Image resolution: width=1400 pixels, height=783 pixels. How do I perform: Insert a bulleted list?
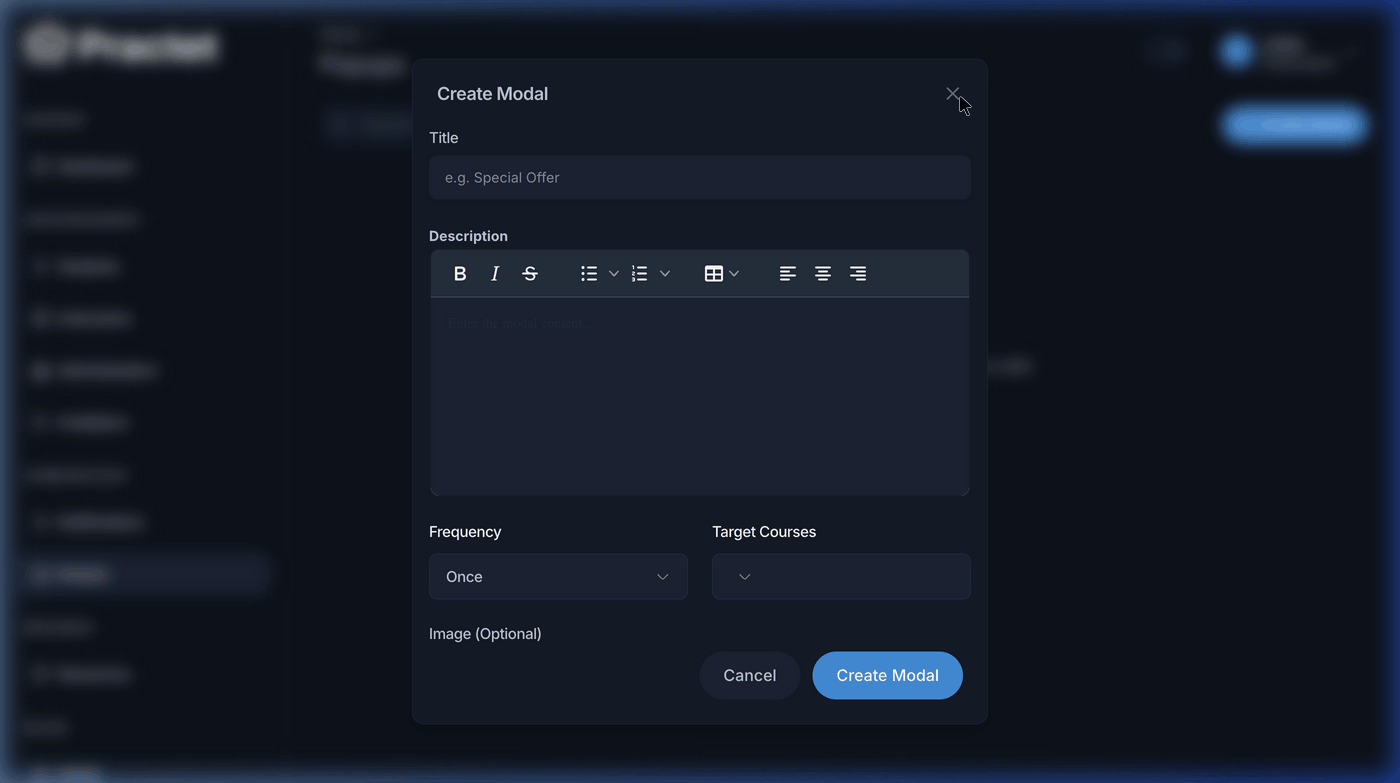(x=589, y=273)
